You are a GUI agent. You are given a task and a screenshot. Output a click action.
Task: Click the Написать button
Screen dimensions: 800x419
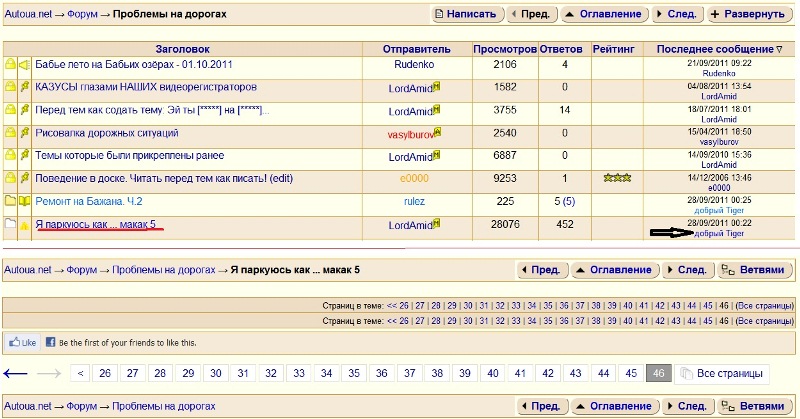tap(466, 15)
